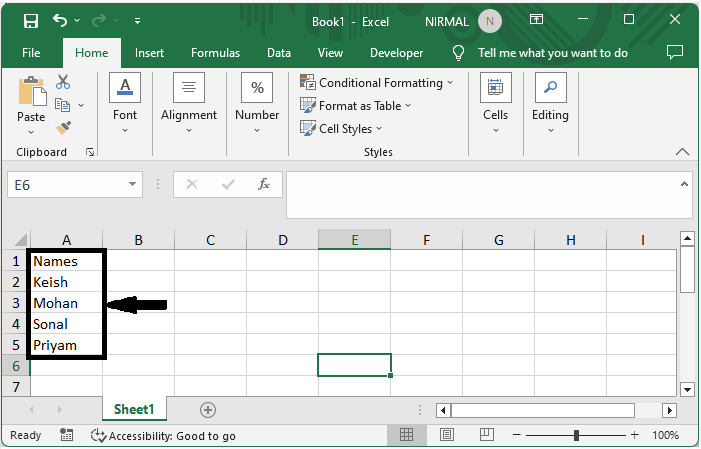Open Format as Table gallery

click(x=355, y=106)
